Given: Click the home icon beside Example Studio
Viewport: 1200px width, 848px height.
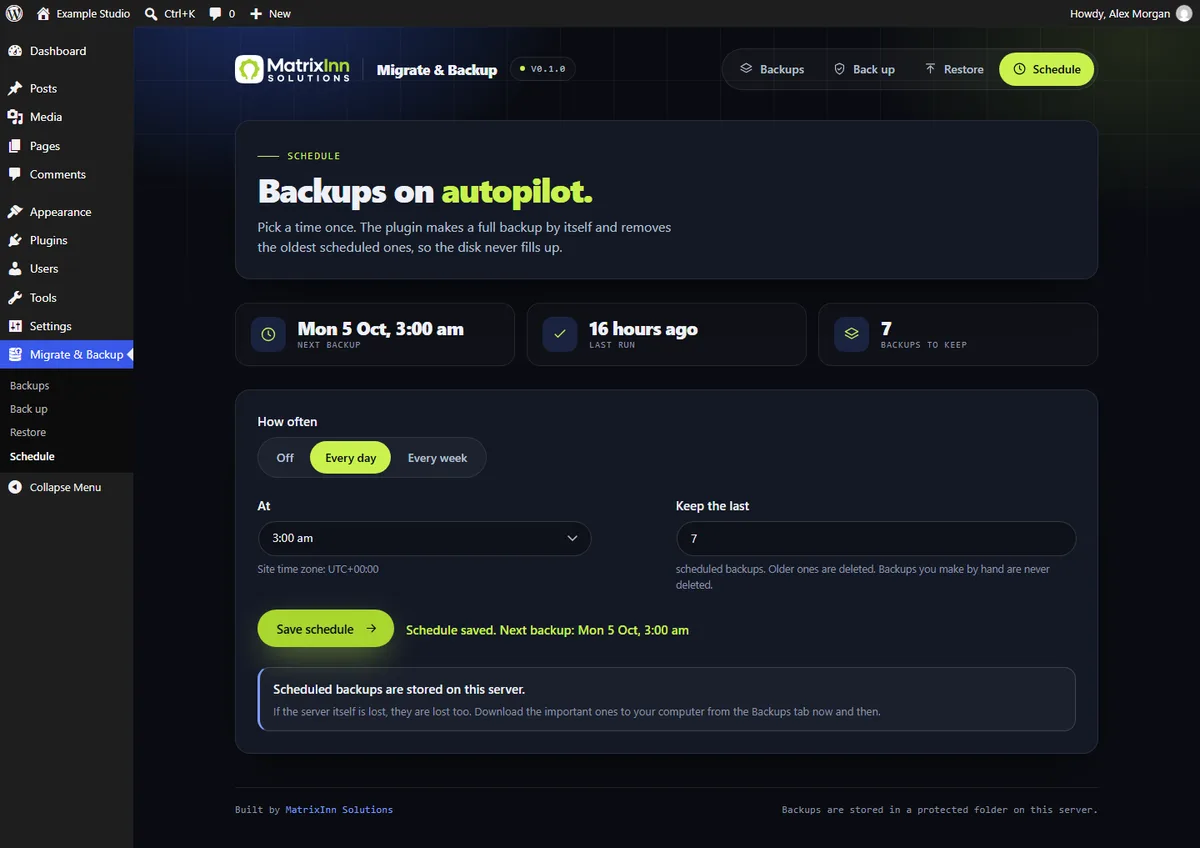Looking at the screenshot, I should (43, 14).
